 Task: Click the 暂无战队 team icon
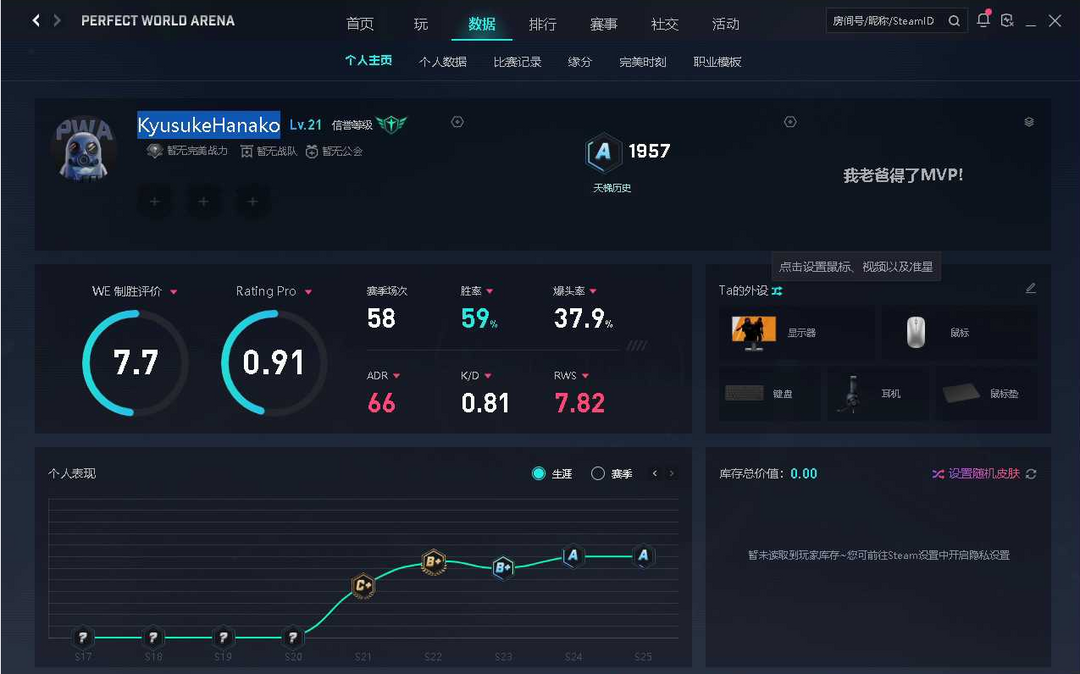point(247,151)
